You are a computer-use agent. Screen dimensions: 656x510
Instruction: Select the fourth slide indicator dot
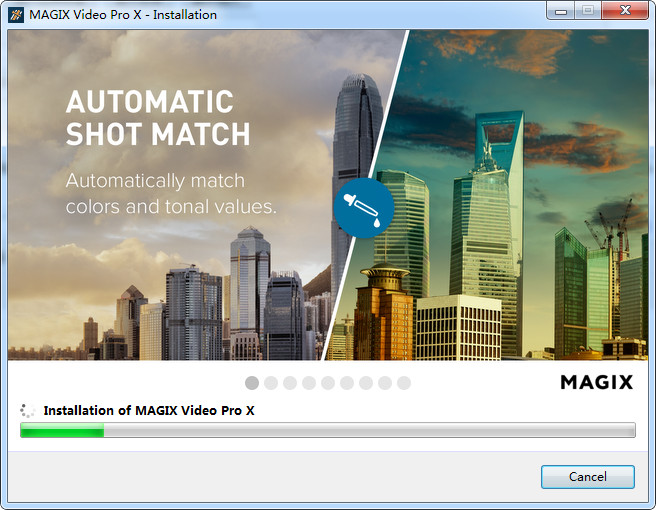pyautogui.click(x=309, y=382)
